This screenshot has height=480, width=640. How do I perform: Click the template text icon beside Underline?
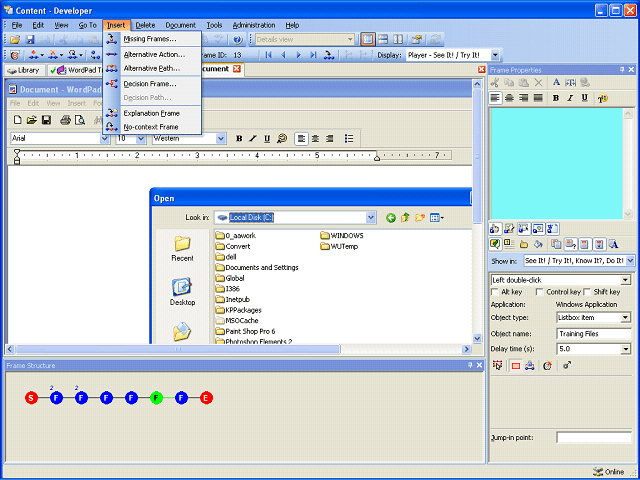602,98
